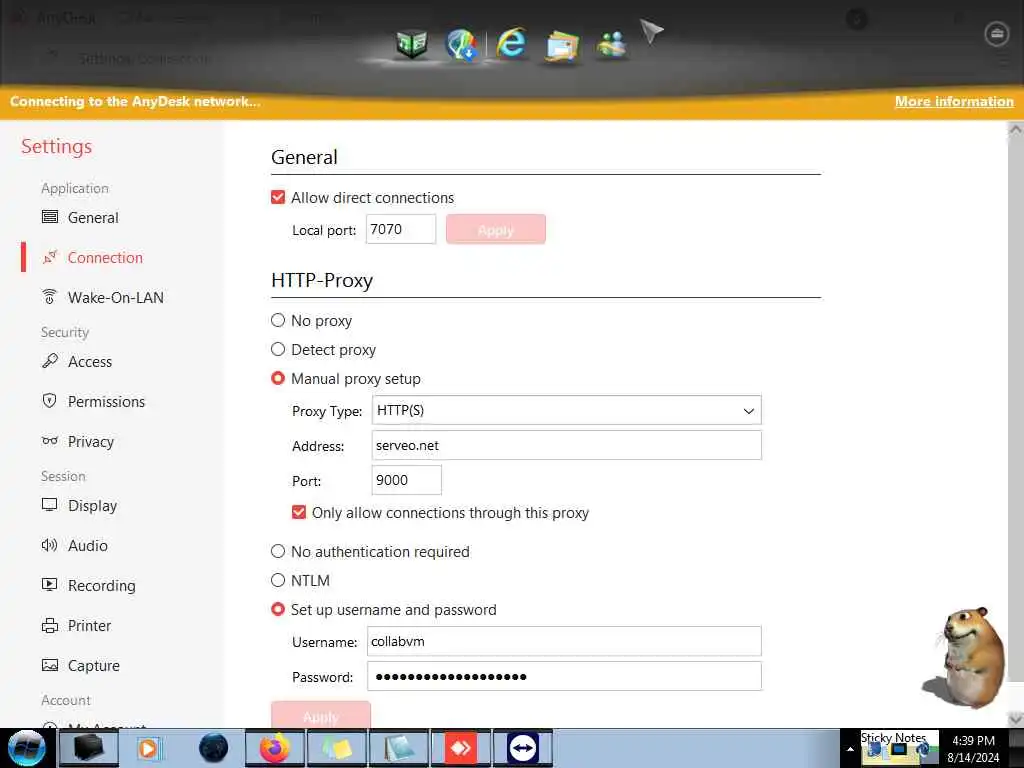Switch to AnyDesk red taskbar icon
This screenshot has width=1024, height=768.
[x=461, y=748]
